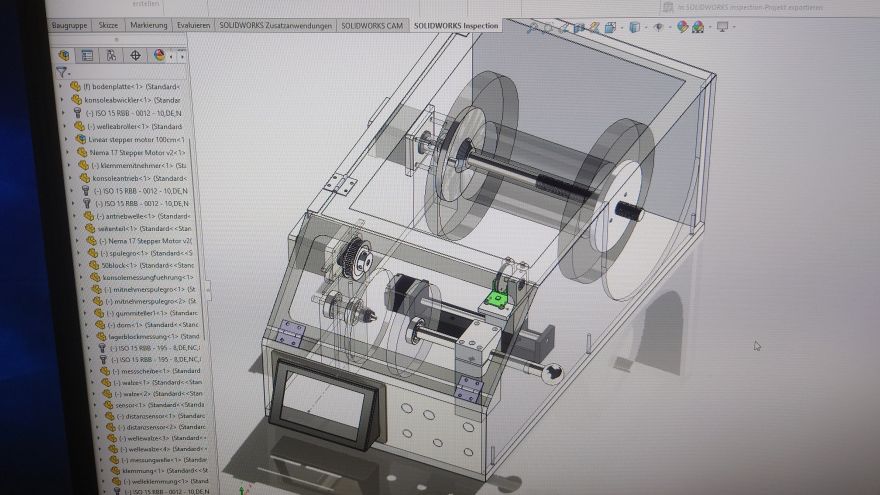Expand the Linear stepper motor 100cm node
This screenshot has width=880, height=495.
(66, 139)
